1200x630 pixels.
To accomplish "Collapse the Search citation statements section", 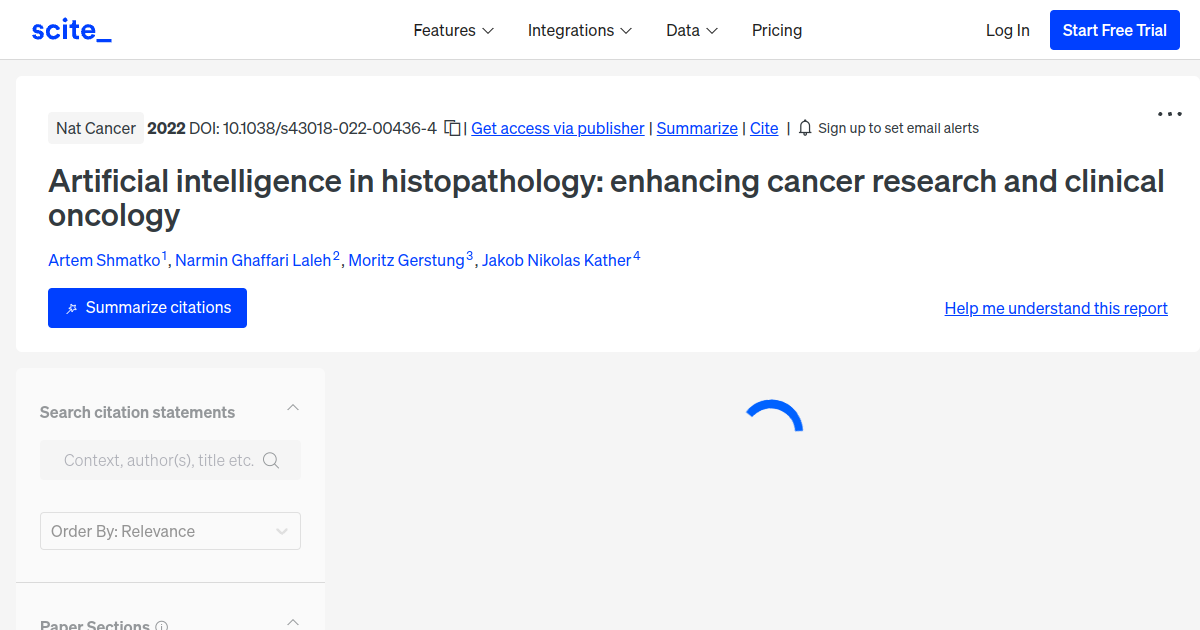I will 293,408.
